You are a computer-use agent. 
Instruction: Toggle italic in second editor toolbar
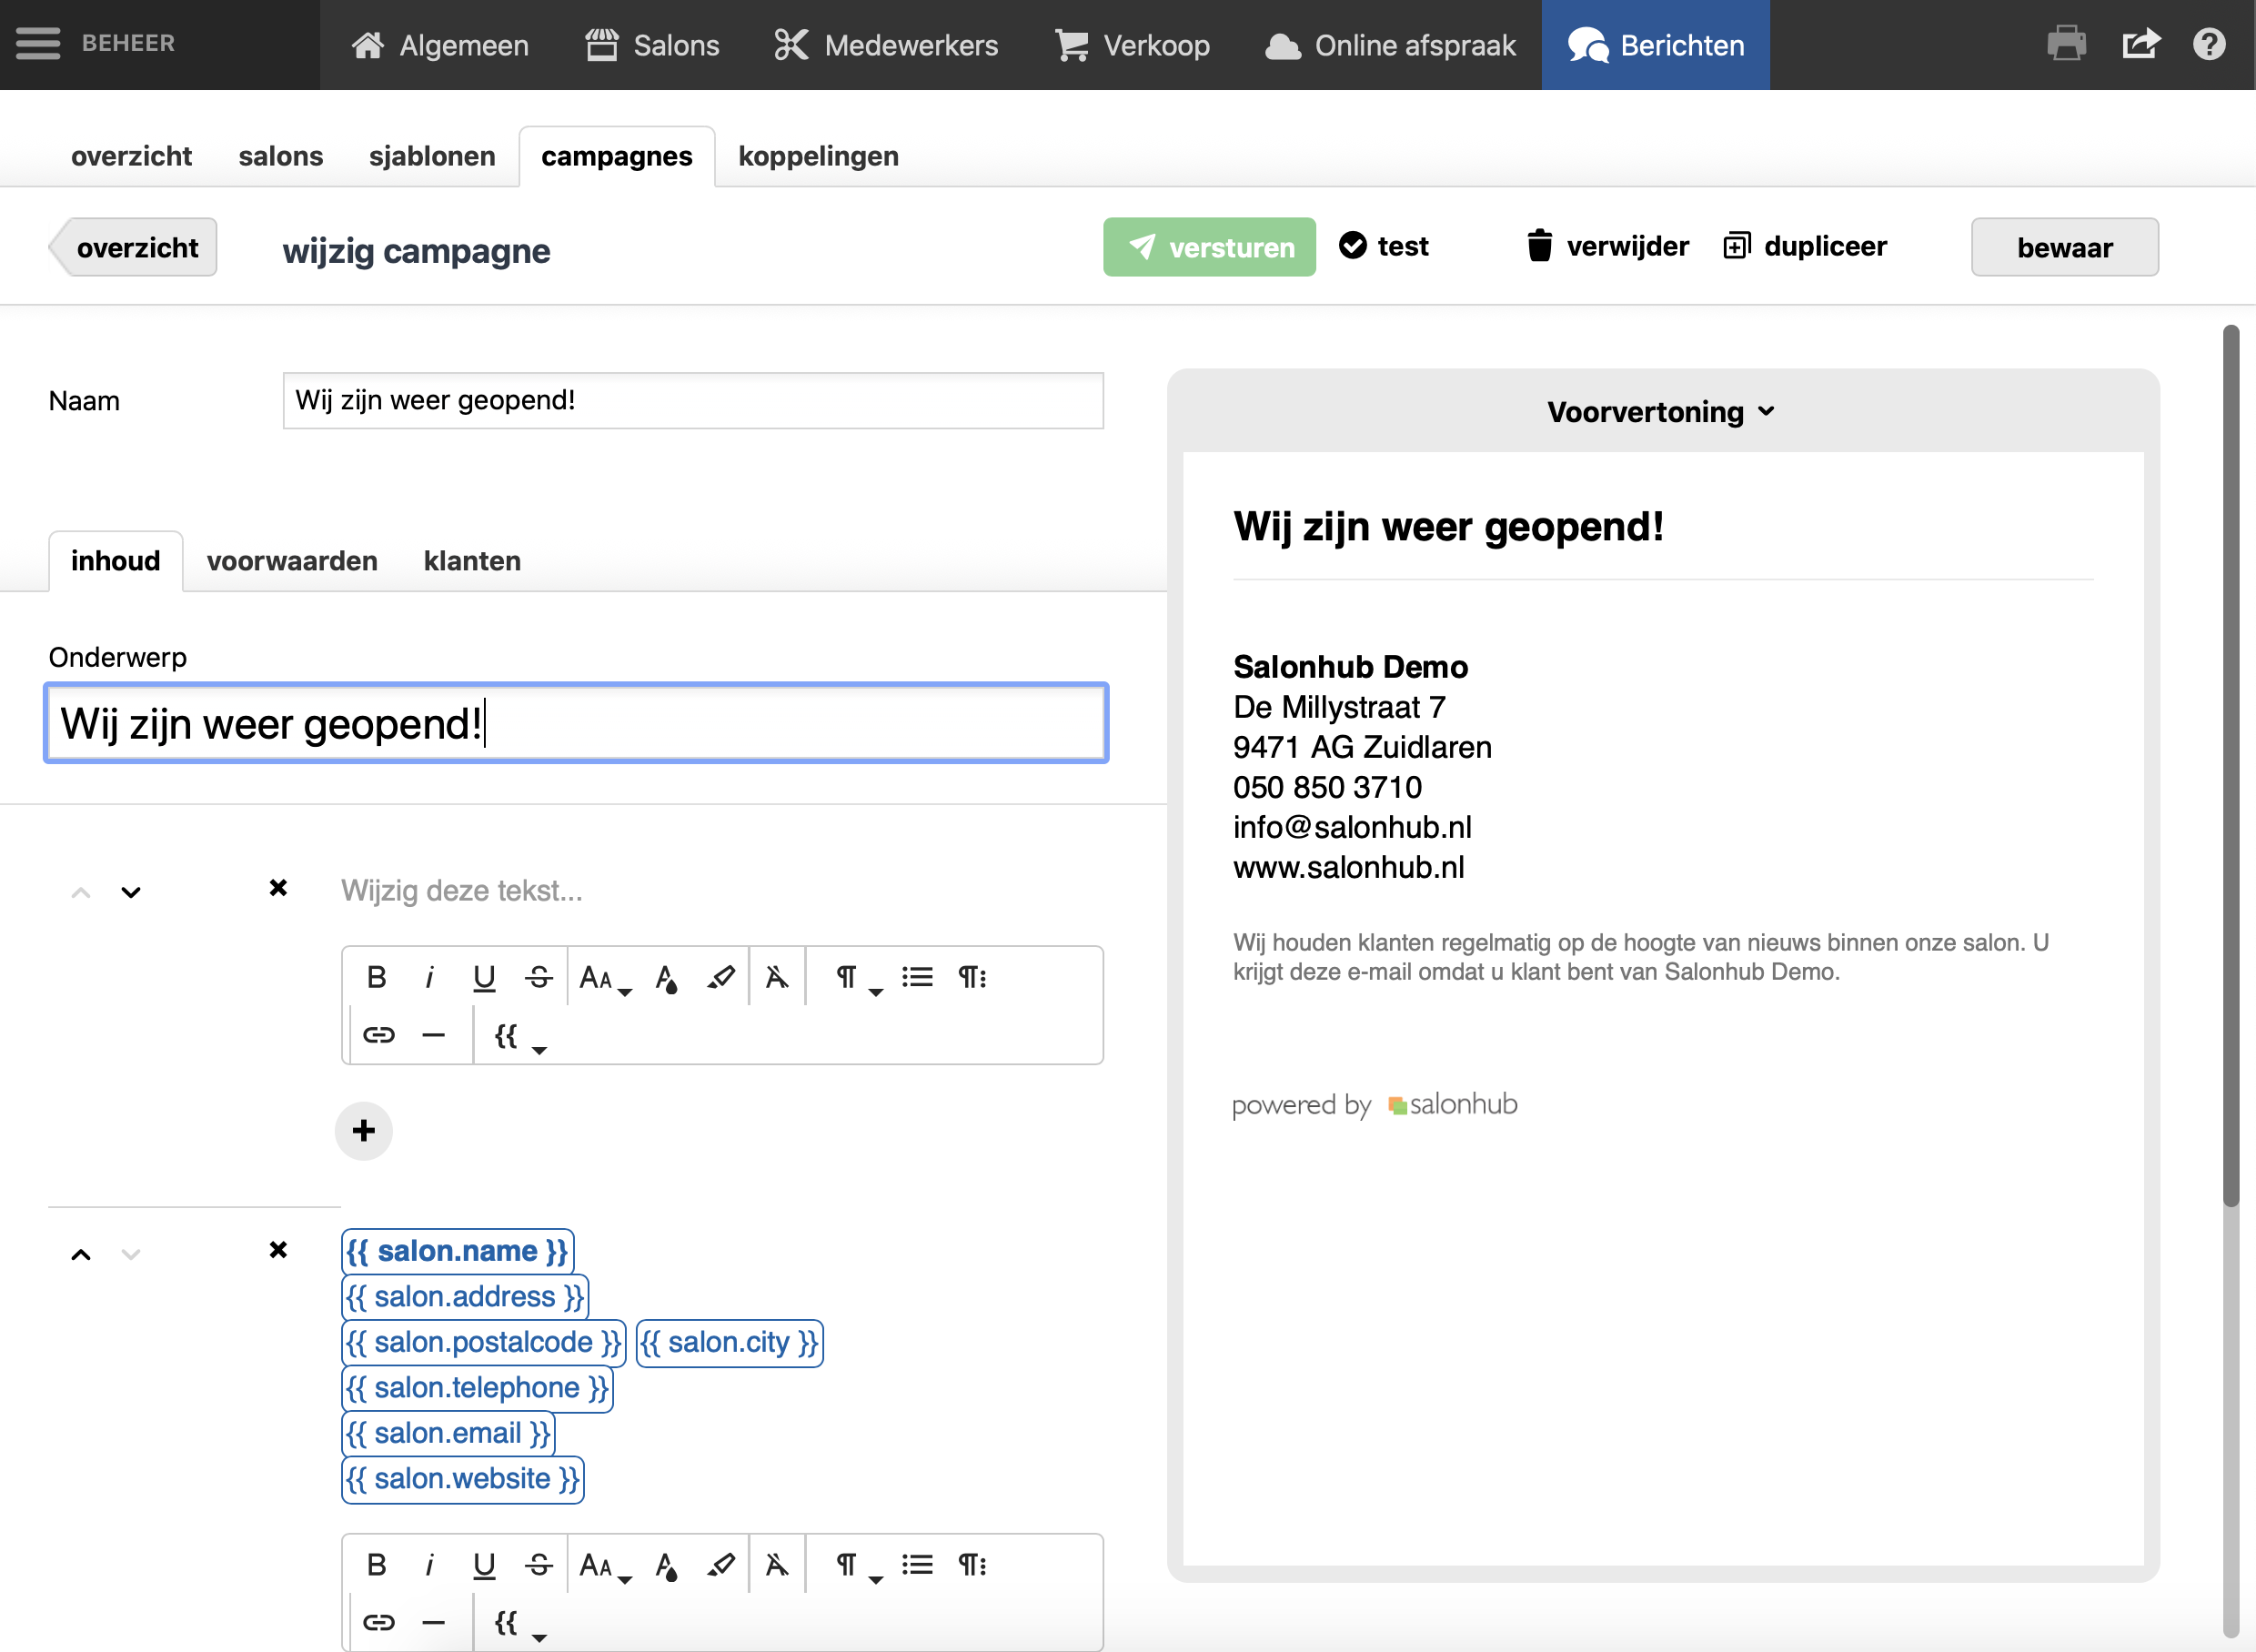[430, 1565]
